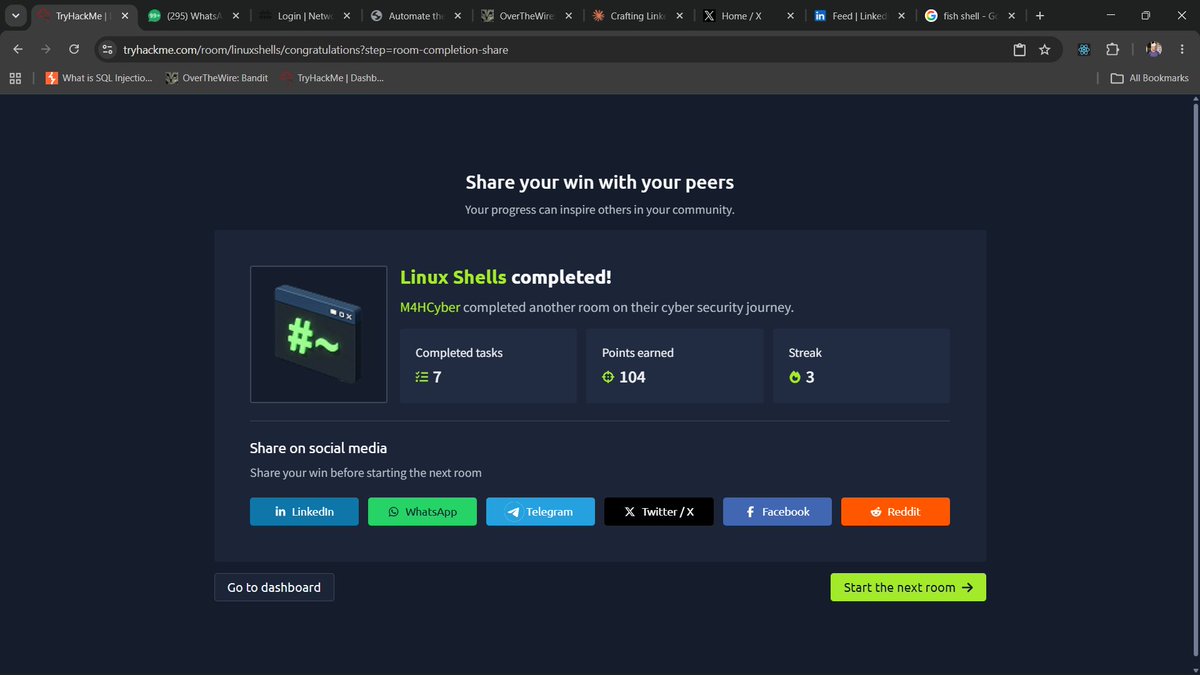Close the Login | Netw tab
The height and width of the screenshot is (675, 1200).
[347, 16]
